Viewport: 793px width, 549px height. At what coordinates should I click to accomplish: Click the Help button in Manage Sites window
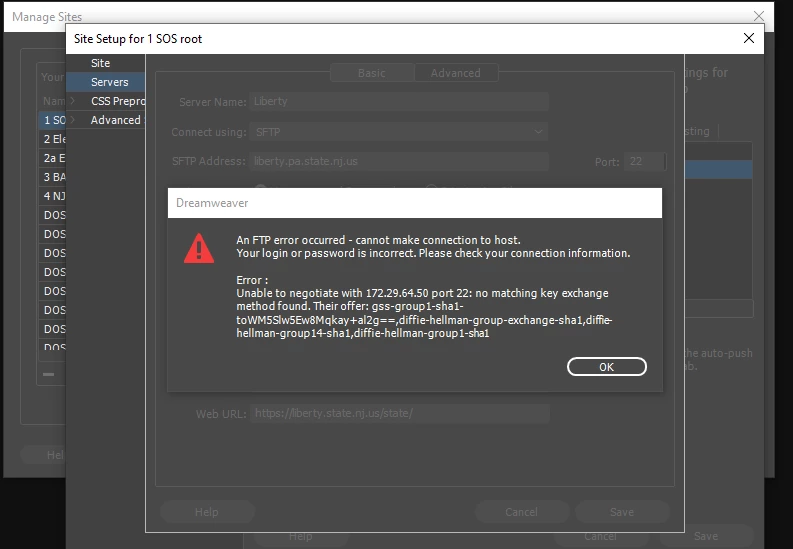point(43,455)
